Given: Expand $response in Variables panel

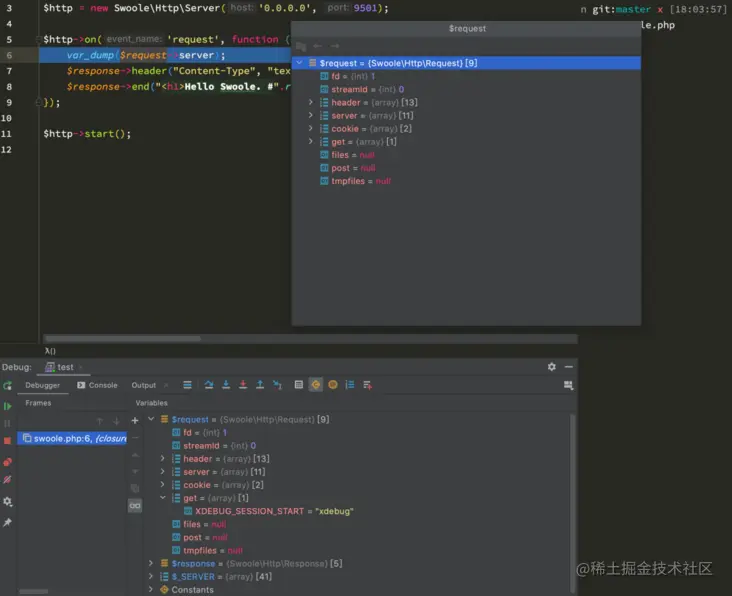Looking at the screenshot, I should click(x=151, y=563).
